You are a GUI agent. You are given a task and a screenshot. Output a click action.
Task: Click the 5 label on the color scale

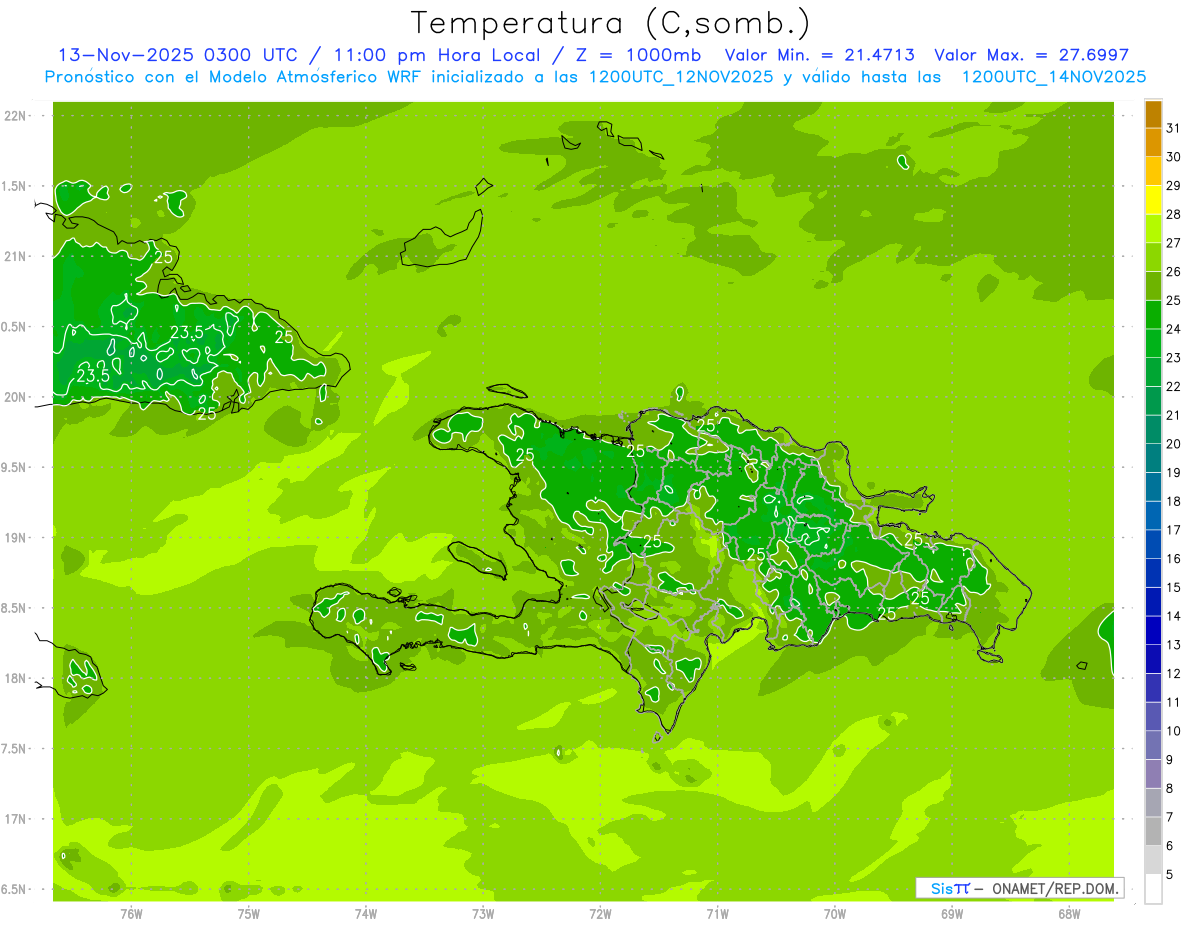pyautogui.click(x=1170, y=875)
